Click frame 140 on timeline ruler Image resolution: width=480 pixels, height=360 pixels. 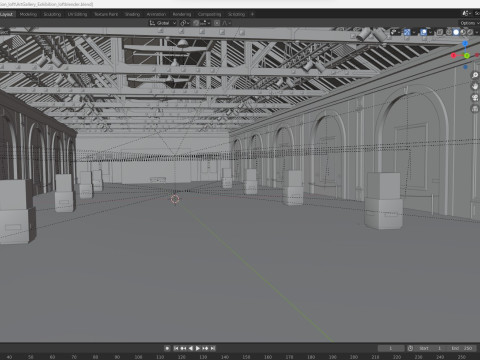225,357
